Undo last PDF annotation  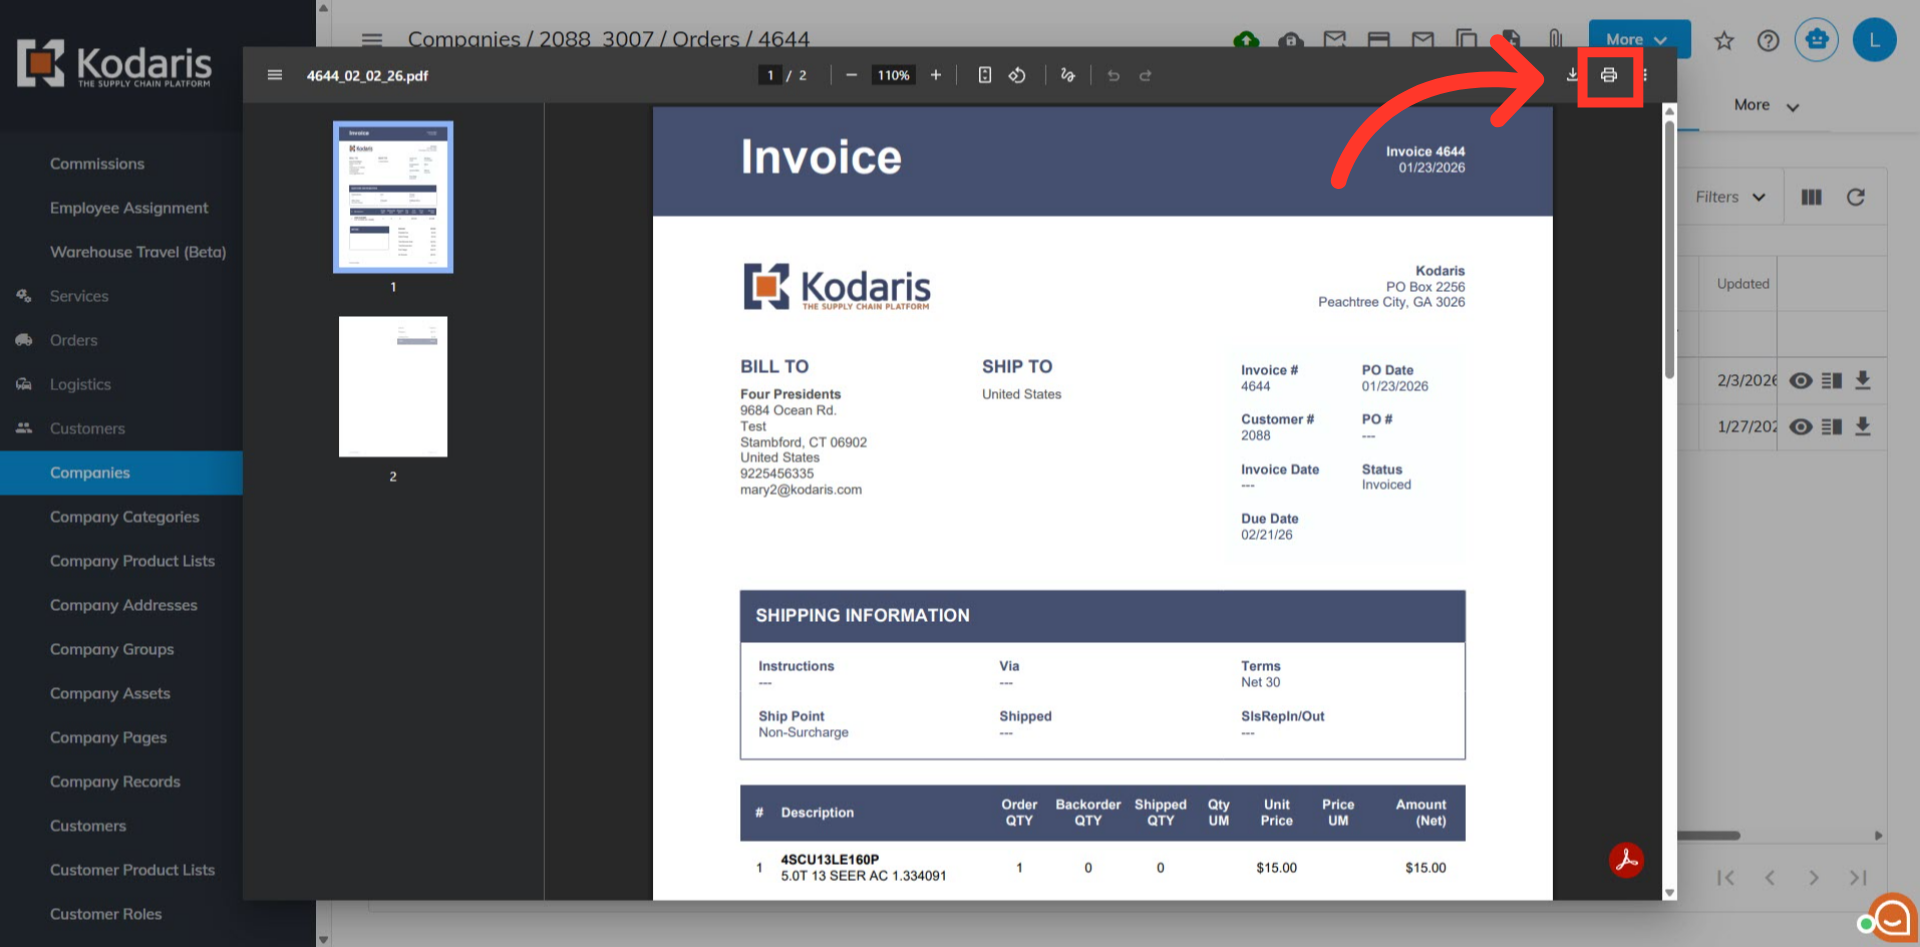click(x=1113, y=75)
